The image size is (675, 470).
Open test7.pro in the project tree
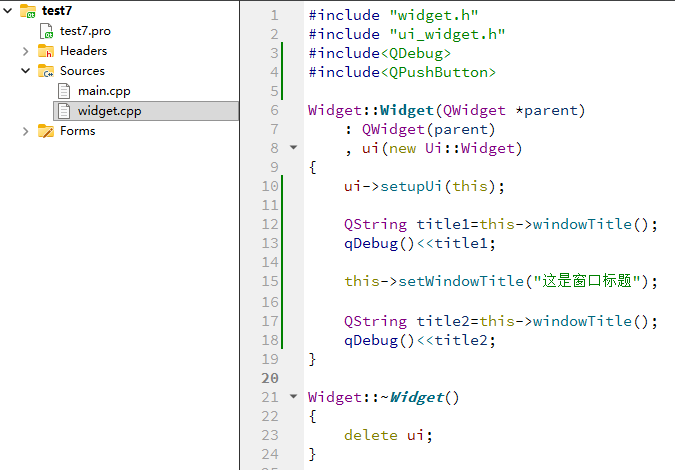click(85, 31)
